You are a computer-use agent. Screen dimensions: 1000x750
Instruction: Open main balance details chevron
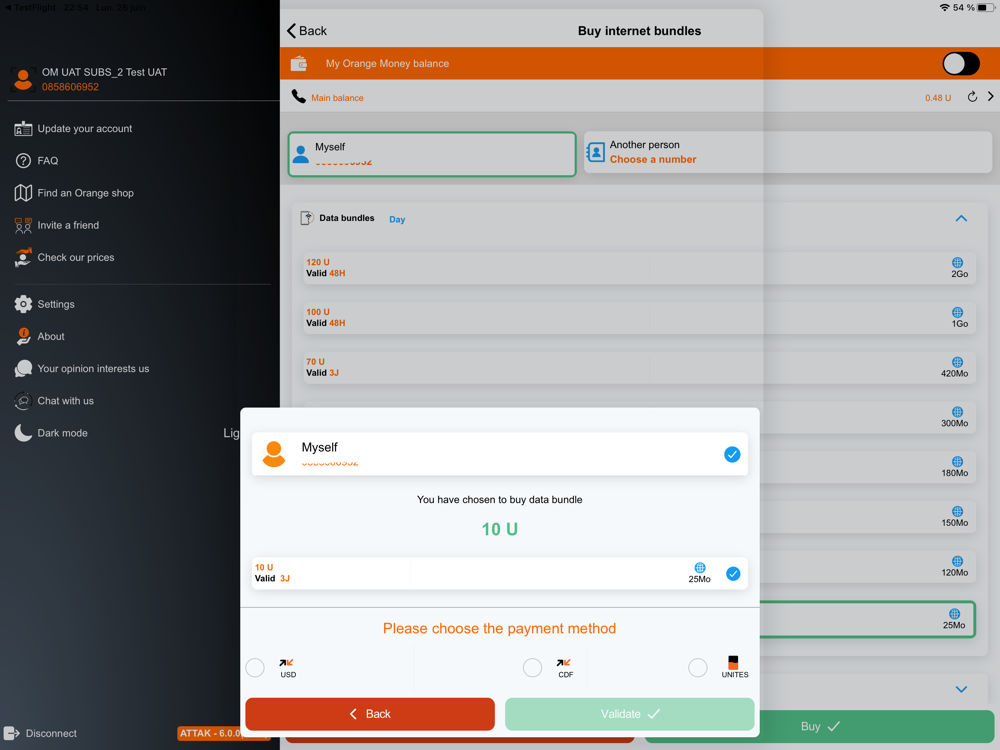(x=990, y=96)
